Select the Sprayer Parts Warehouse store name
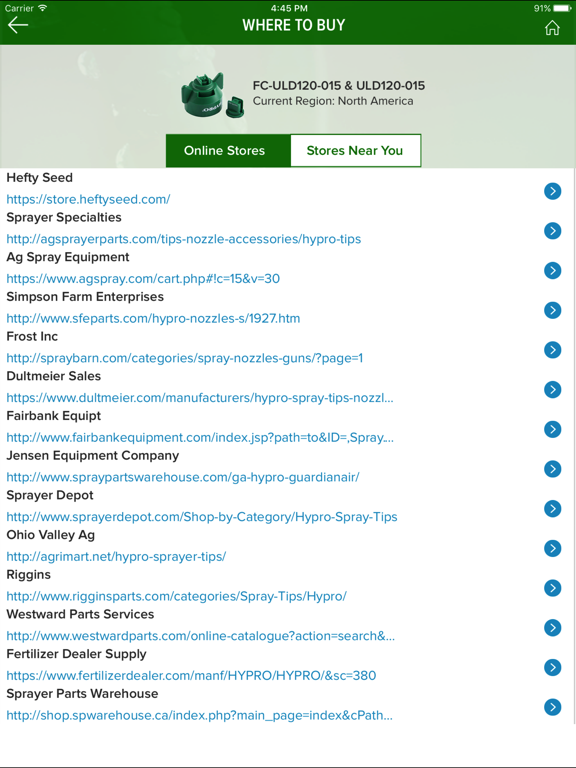This screenshot has width=576, height=768. (82, 693)
